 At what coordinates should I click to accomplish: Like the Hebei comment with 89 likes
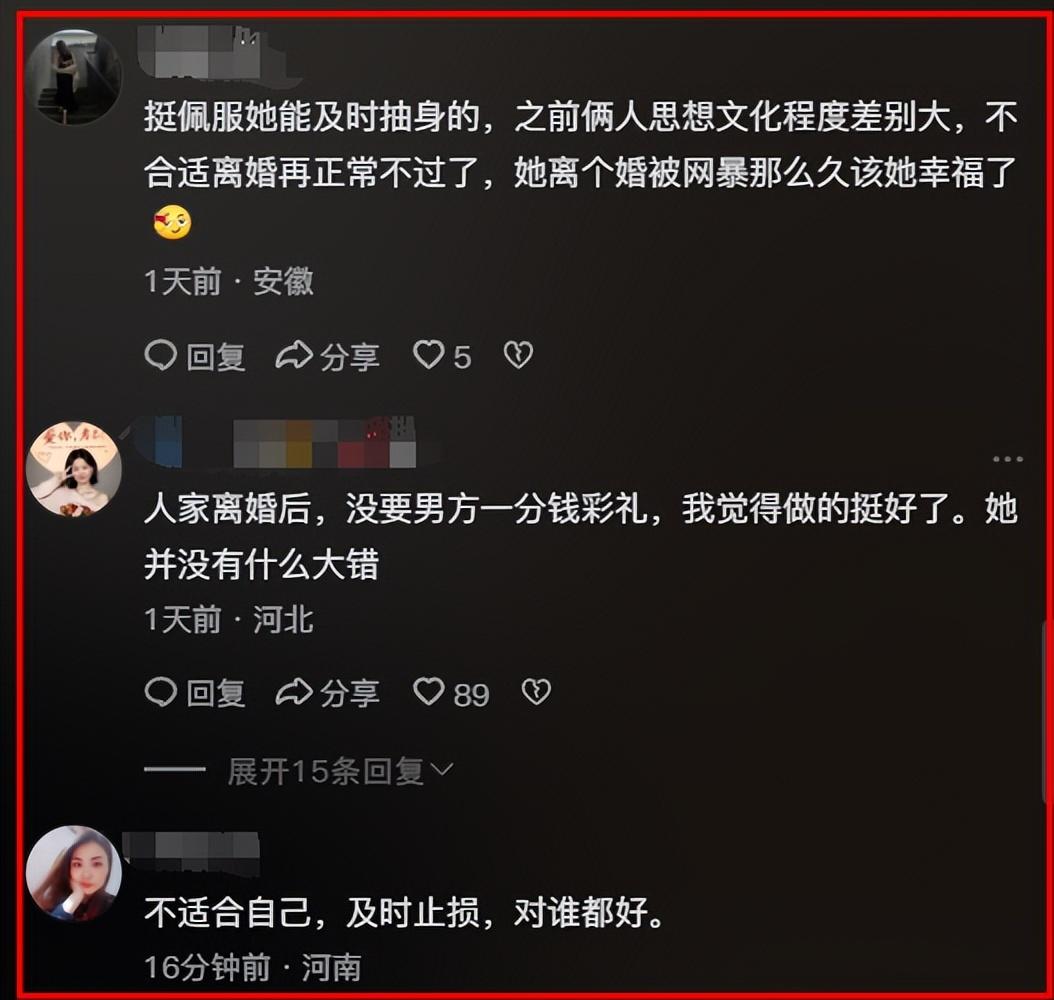[x=428, y=692]
